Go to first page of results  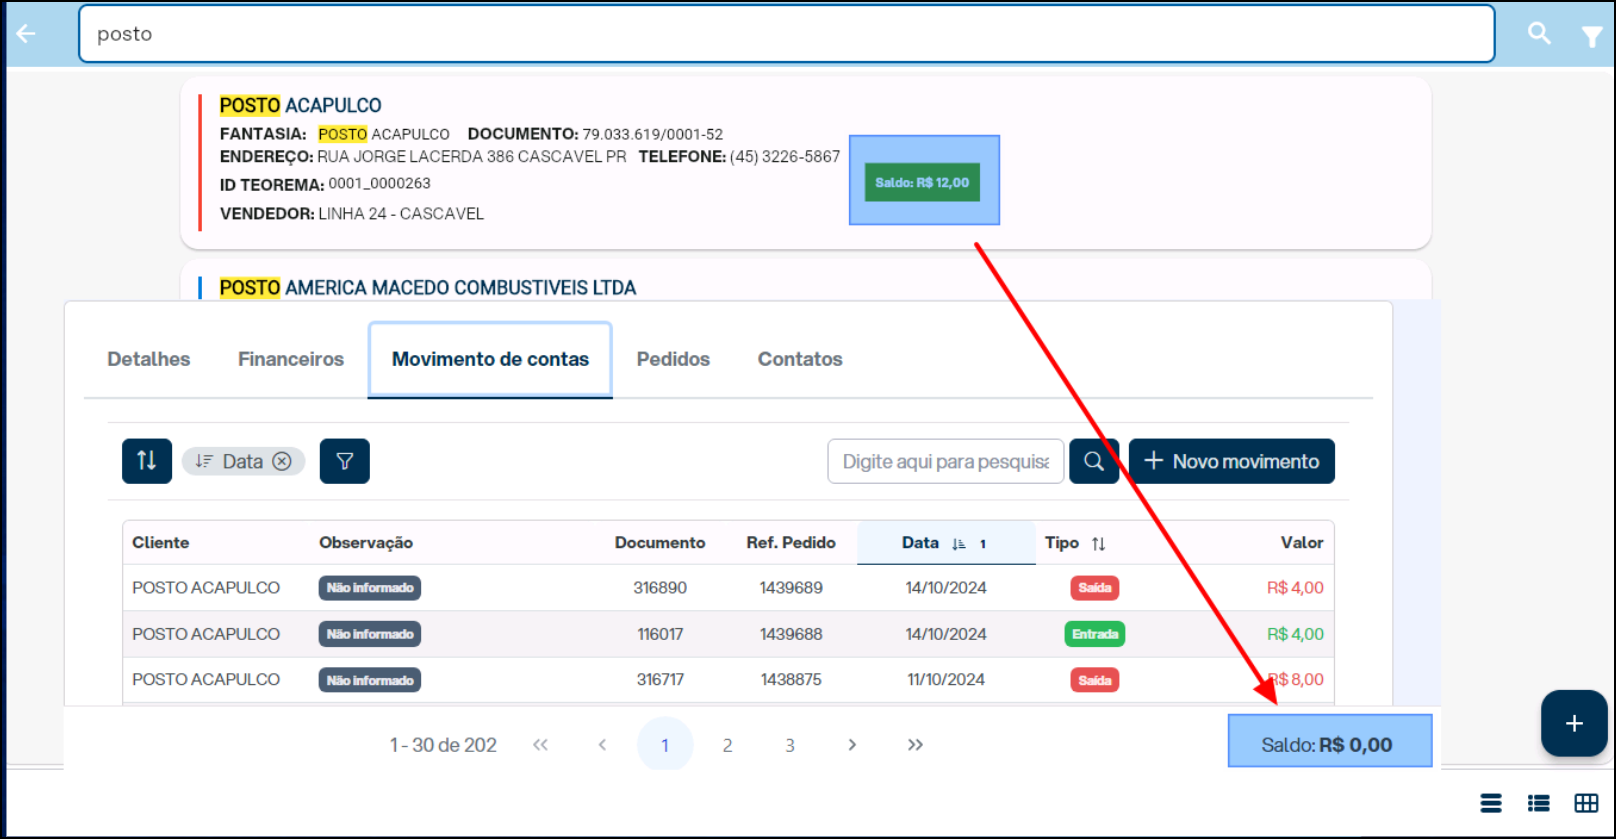tap(541, 745)
